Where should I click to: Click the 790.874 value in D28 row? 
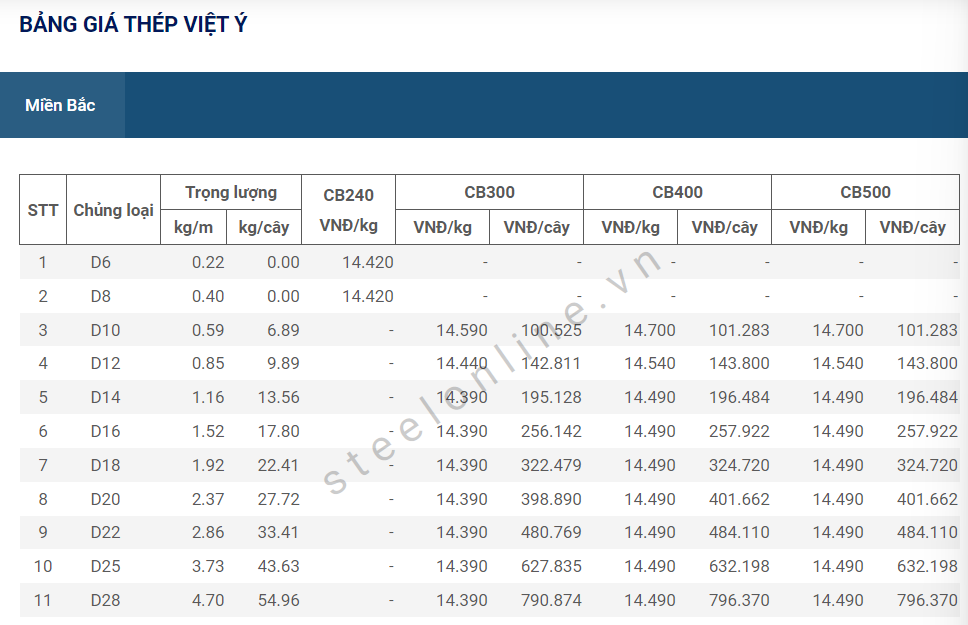tap(551, 600)
